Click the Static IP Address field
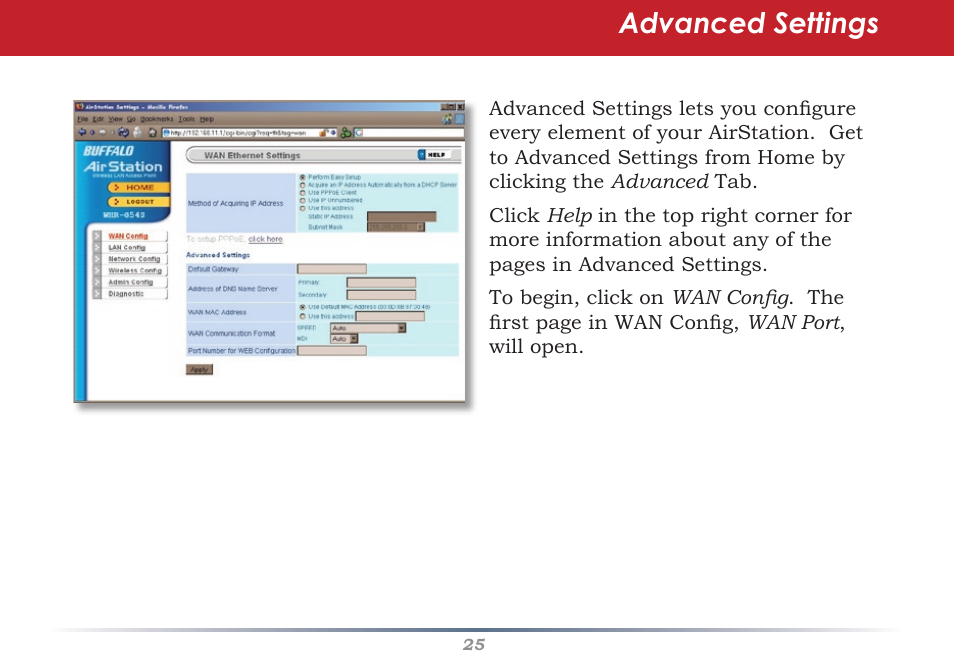Screen dimensions: 954x661 click(x=402, y=217)
